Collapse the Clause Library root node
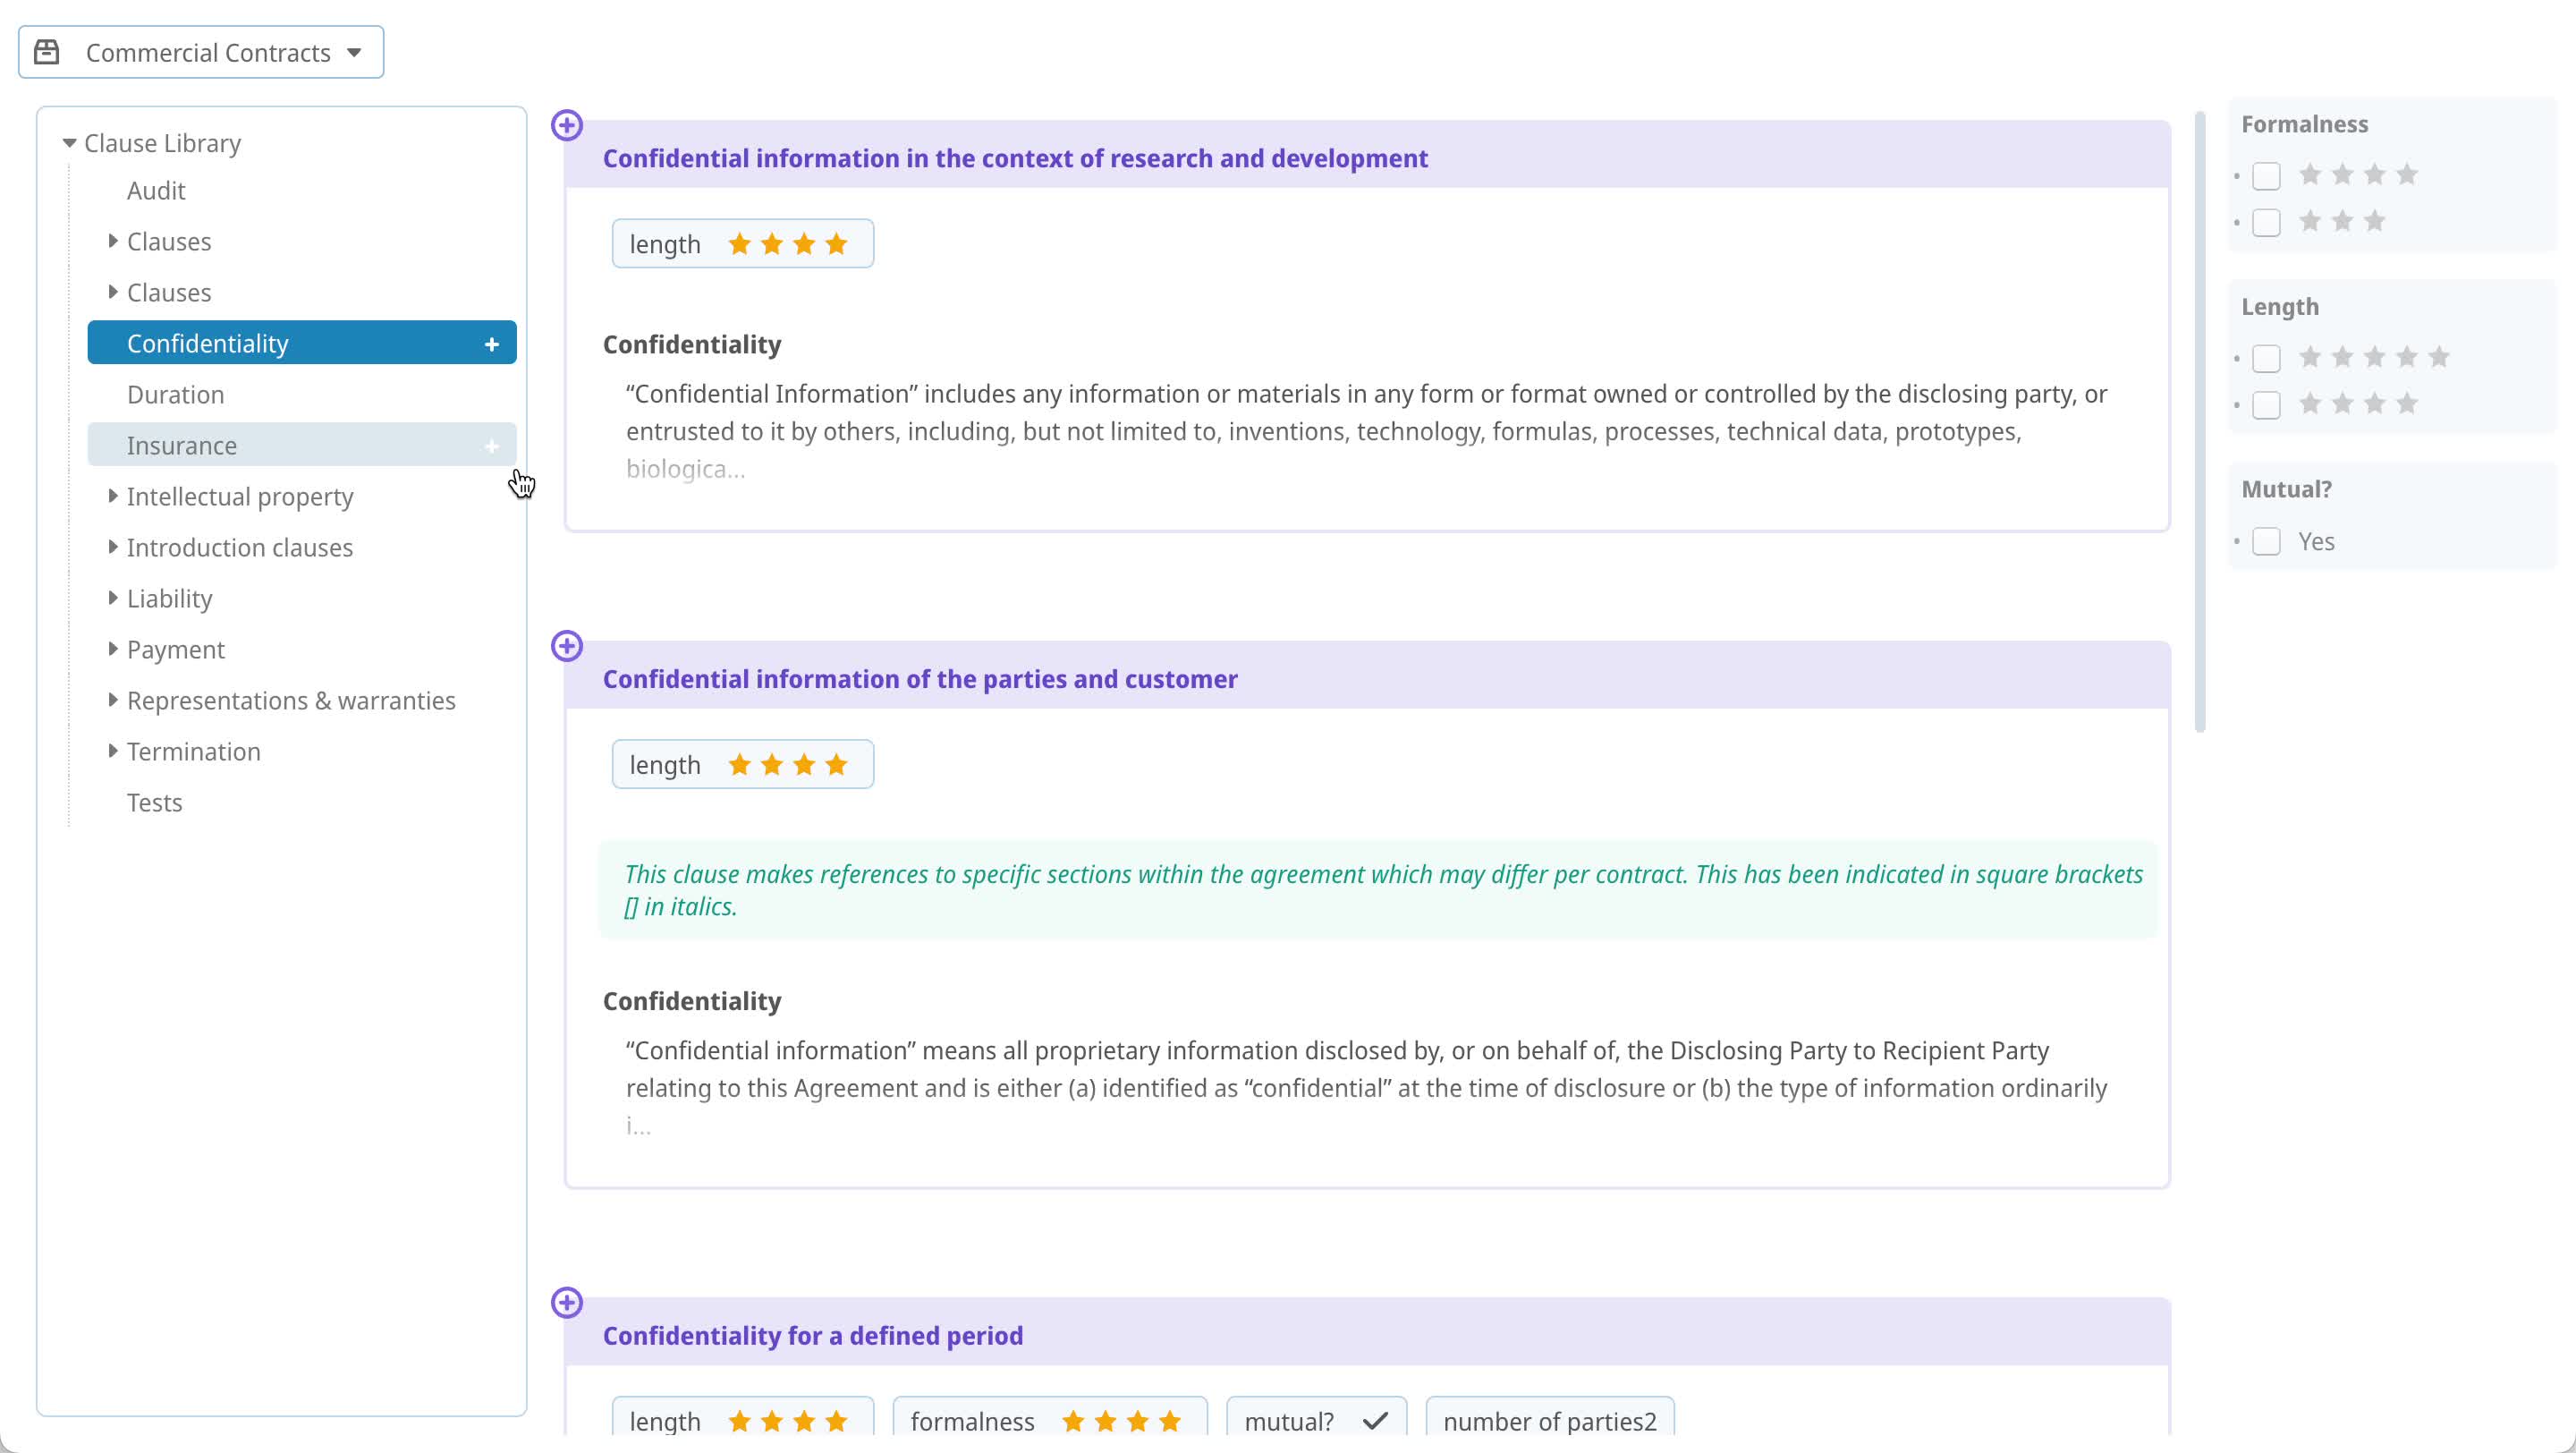The width and height of the screenshot is (2576, 1453). 69,143
